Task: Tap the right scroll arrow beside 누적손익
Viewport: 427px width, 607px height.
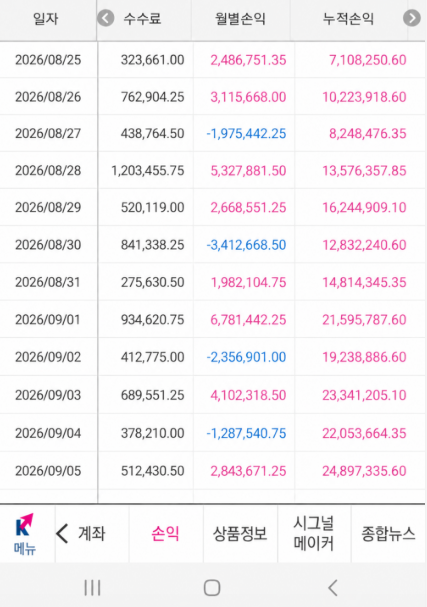Action: pos(412,18)
